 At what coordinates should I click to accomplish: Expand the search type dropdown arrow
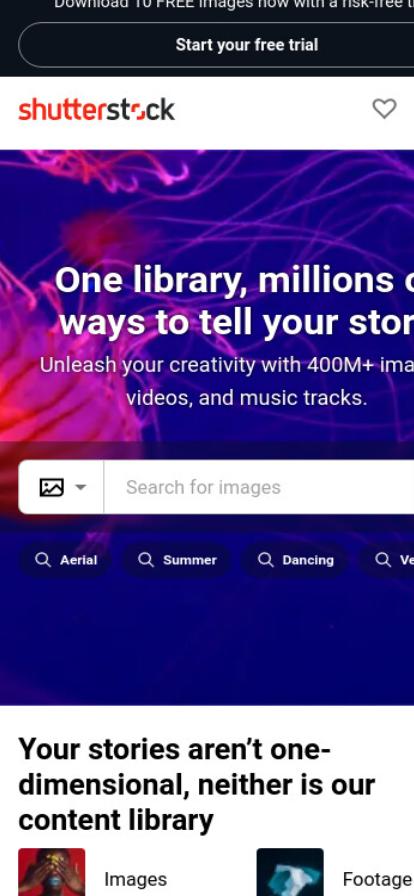pyautogui.click(x=81, y=487)
